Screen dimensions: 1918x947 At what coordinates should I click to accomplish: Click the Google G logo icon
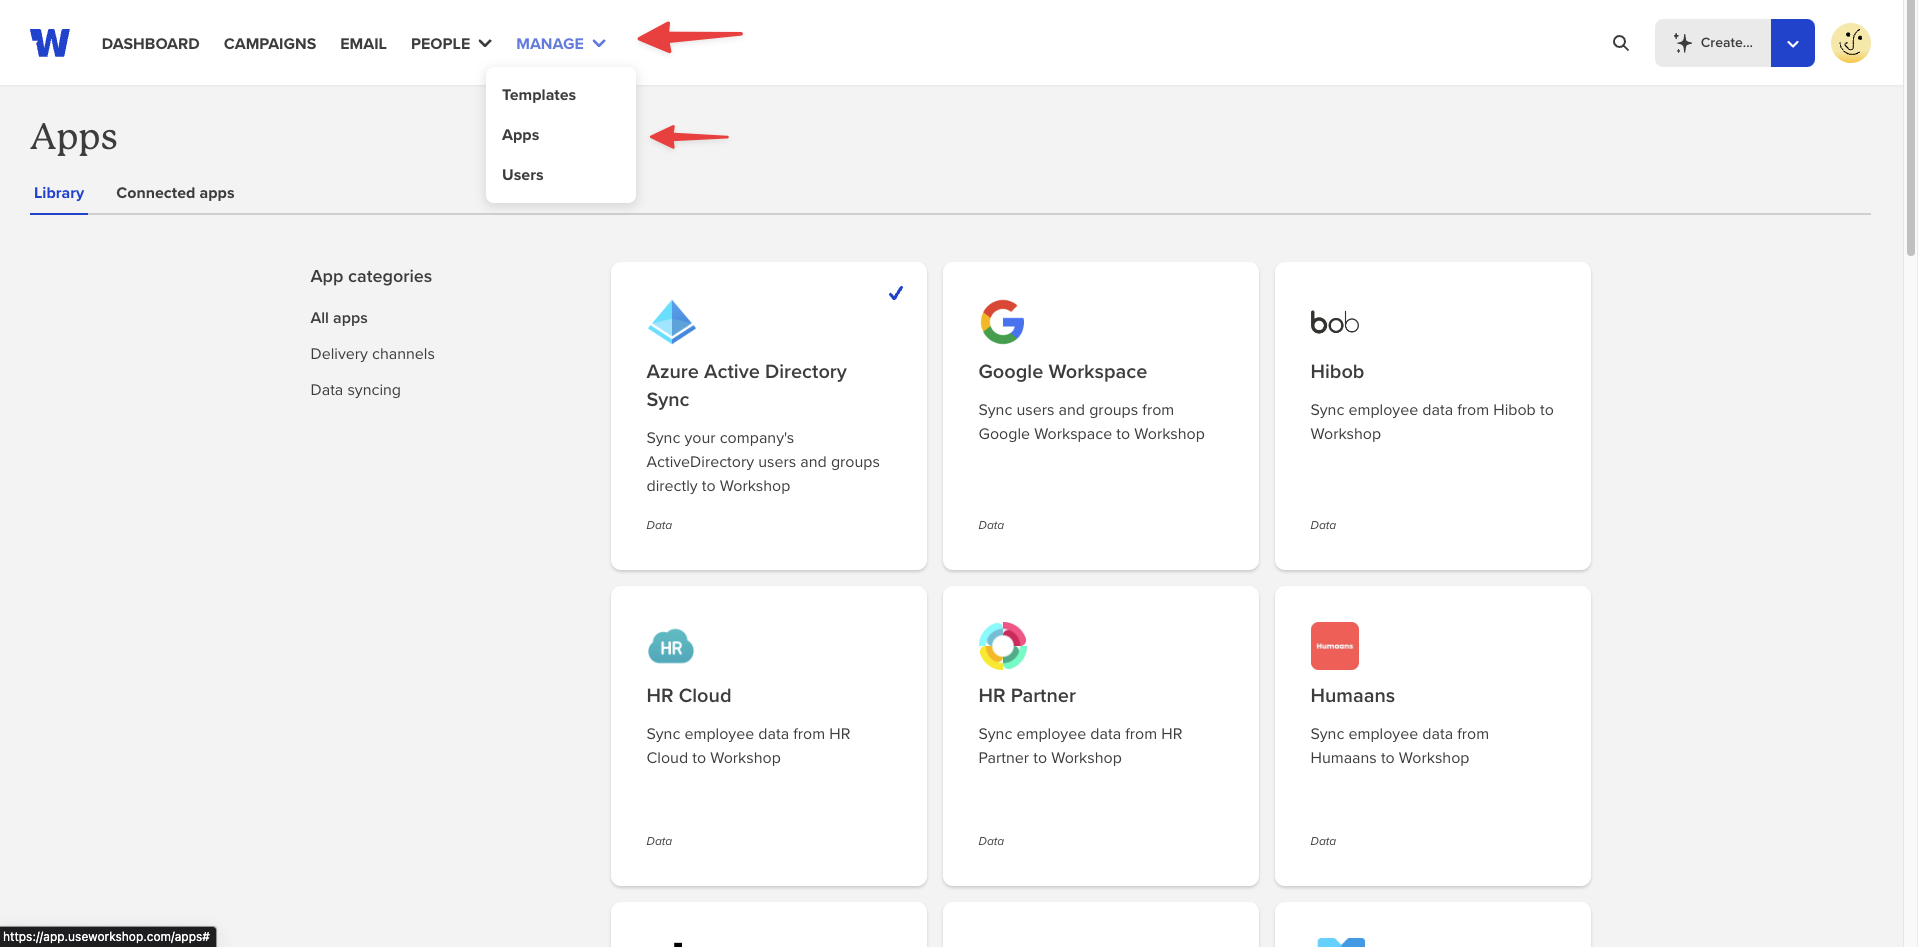[x=1003, y=322]
